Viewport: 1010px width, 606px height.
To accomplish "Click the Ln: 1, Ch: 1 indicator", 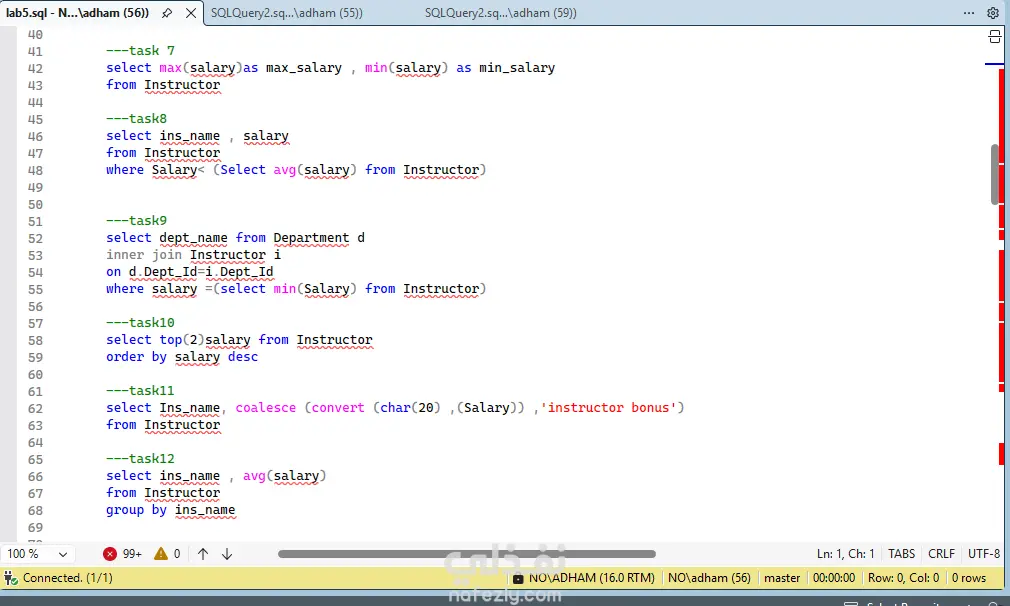I will 845,554.
